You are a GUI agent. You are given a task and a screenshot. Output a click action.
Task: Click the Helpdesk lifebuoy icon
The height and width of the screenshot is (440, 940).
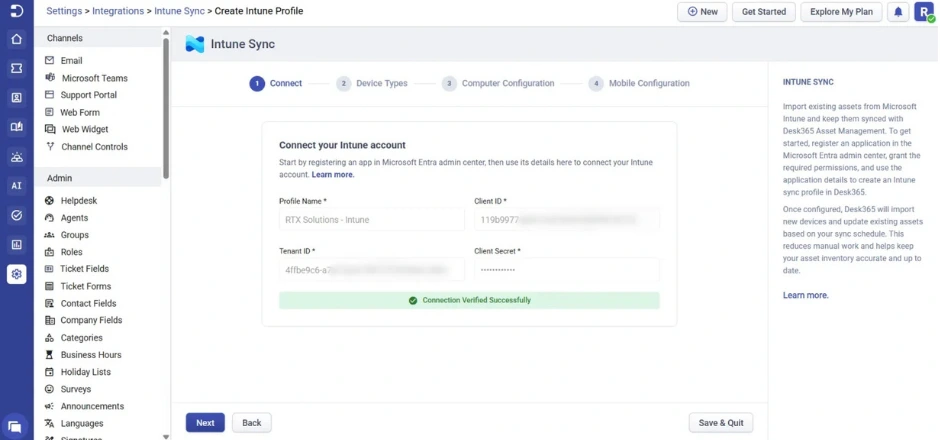coord(50,201)
